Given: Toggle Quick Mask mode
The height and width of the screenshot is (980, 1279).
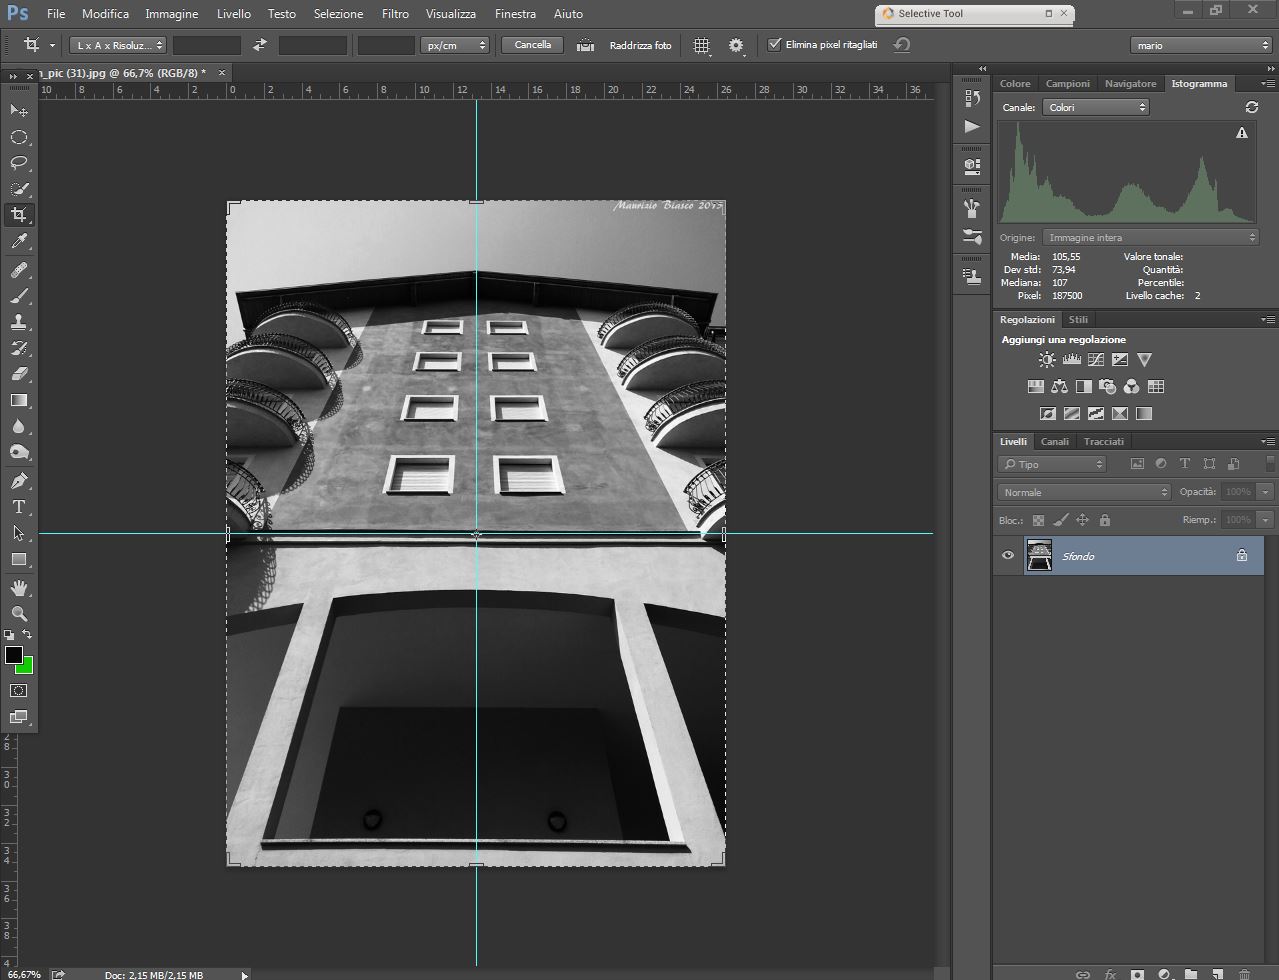Looking at the screenshot, I should pos(19,690).
